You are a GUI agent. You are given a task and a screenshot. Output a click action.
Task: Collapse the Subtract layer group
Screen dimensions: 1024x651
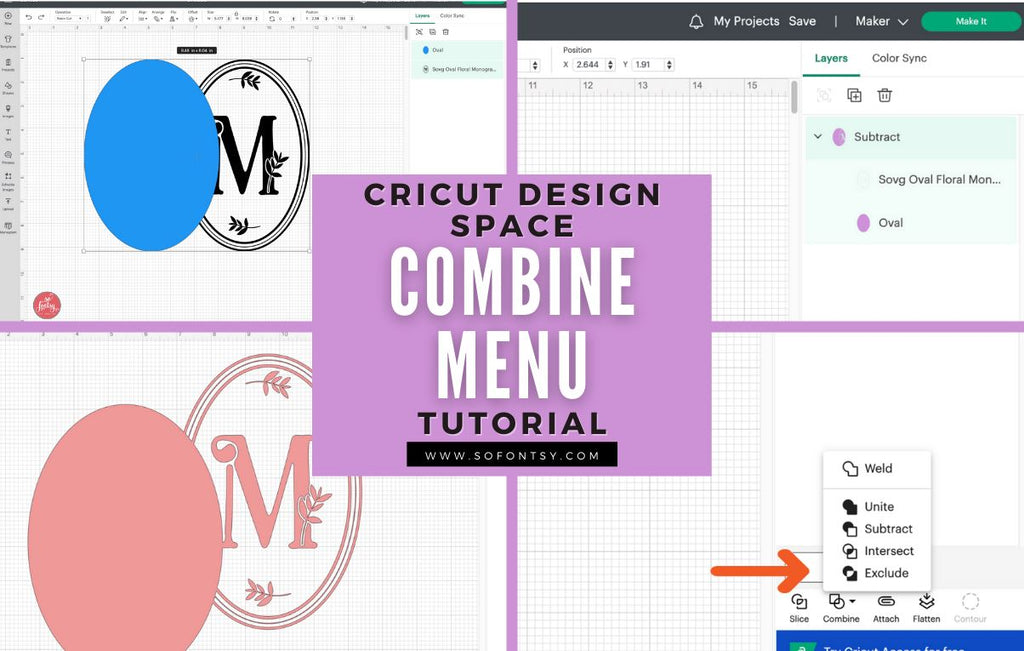tap(817, 134)
